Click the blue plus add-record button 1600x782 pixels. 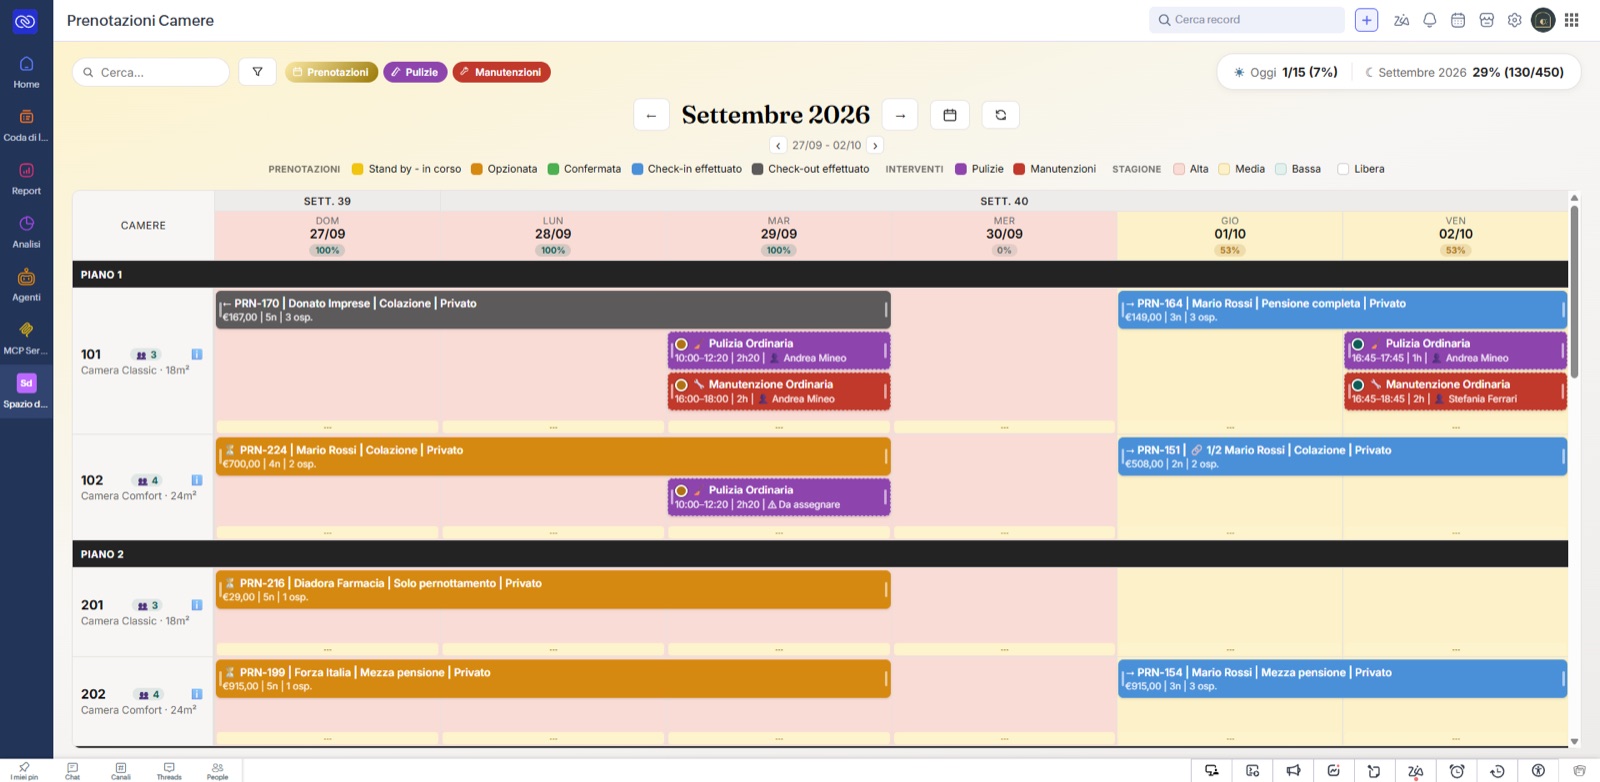[1366, 20]
